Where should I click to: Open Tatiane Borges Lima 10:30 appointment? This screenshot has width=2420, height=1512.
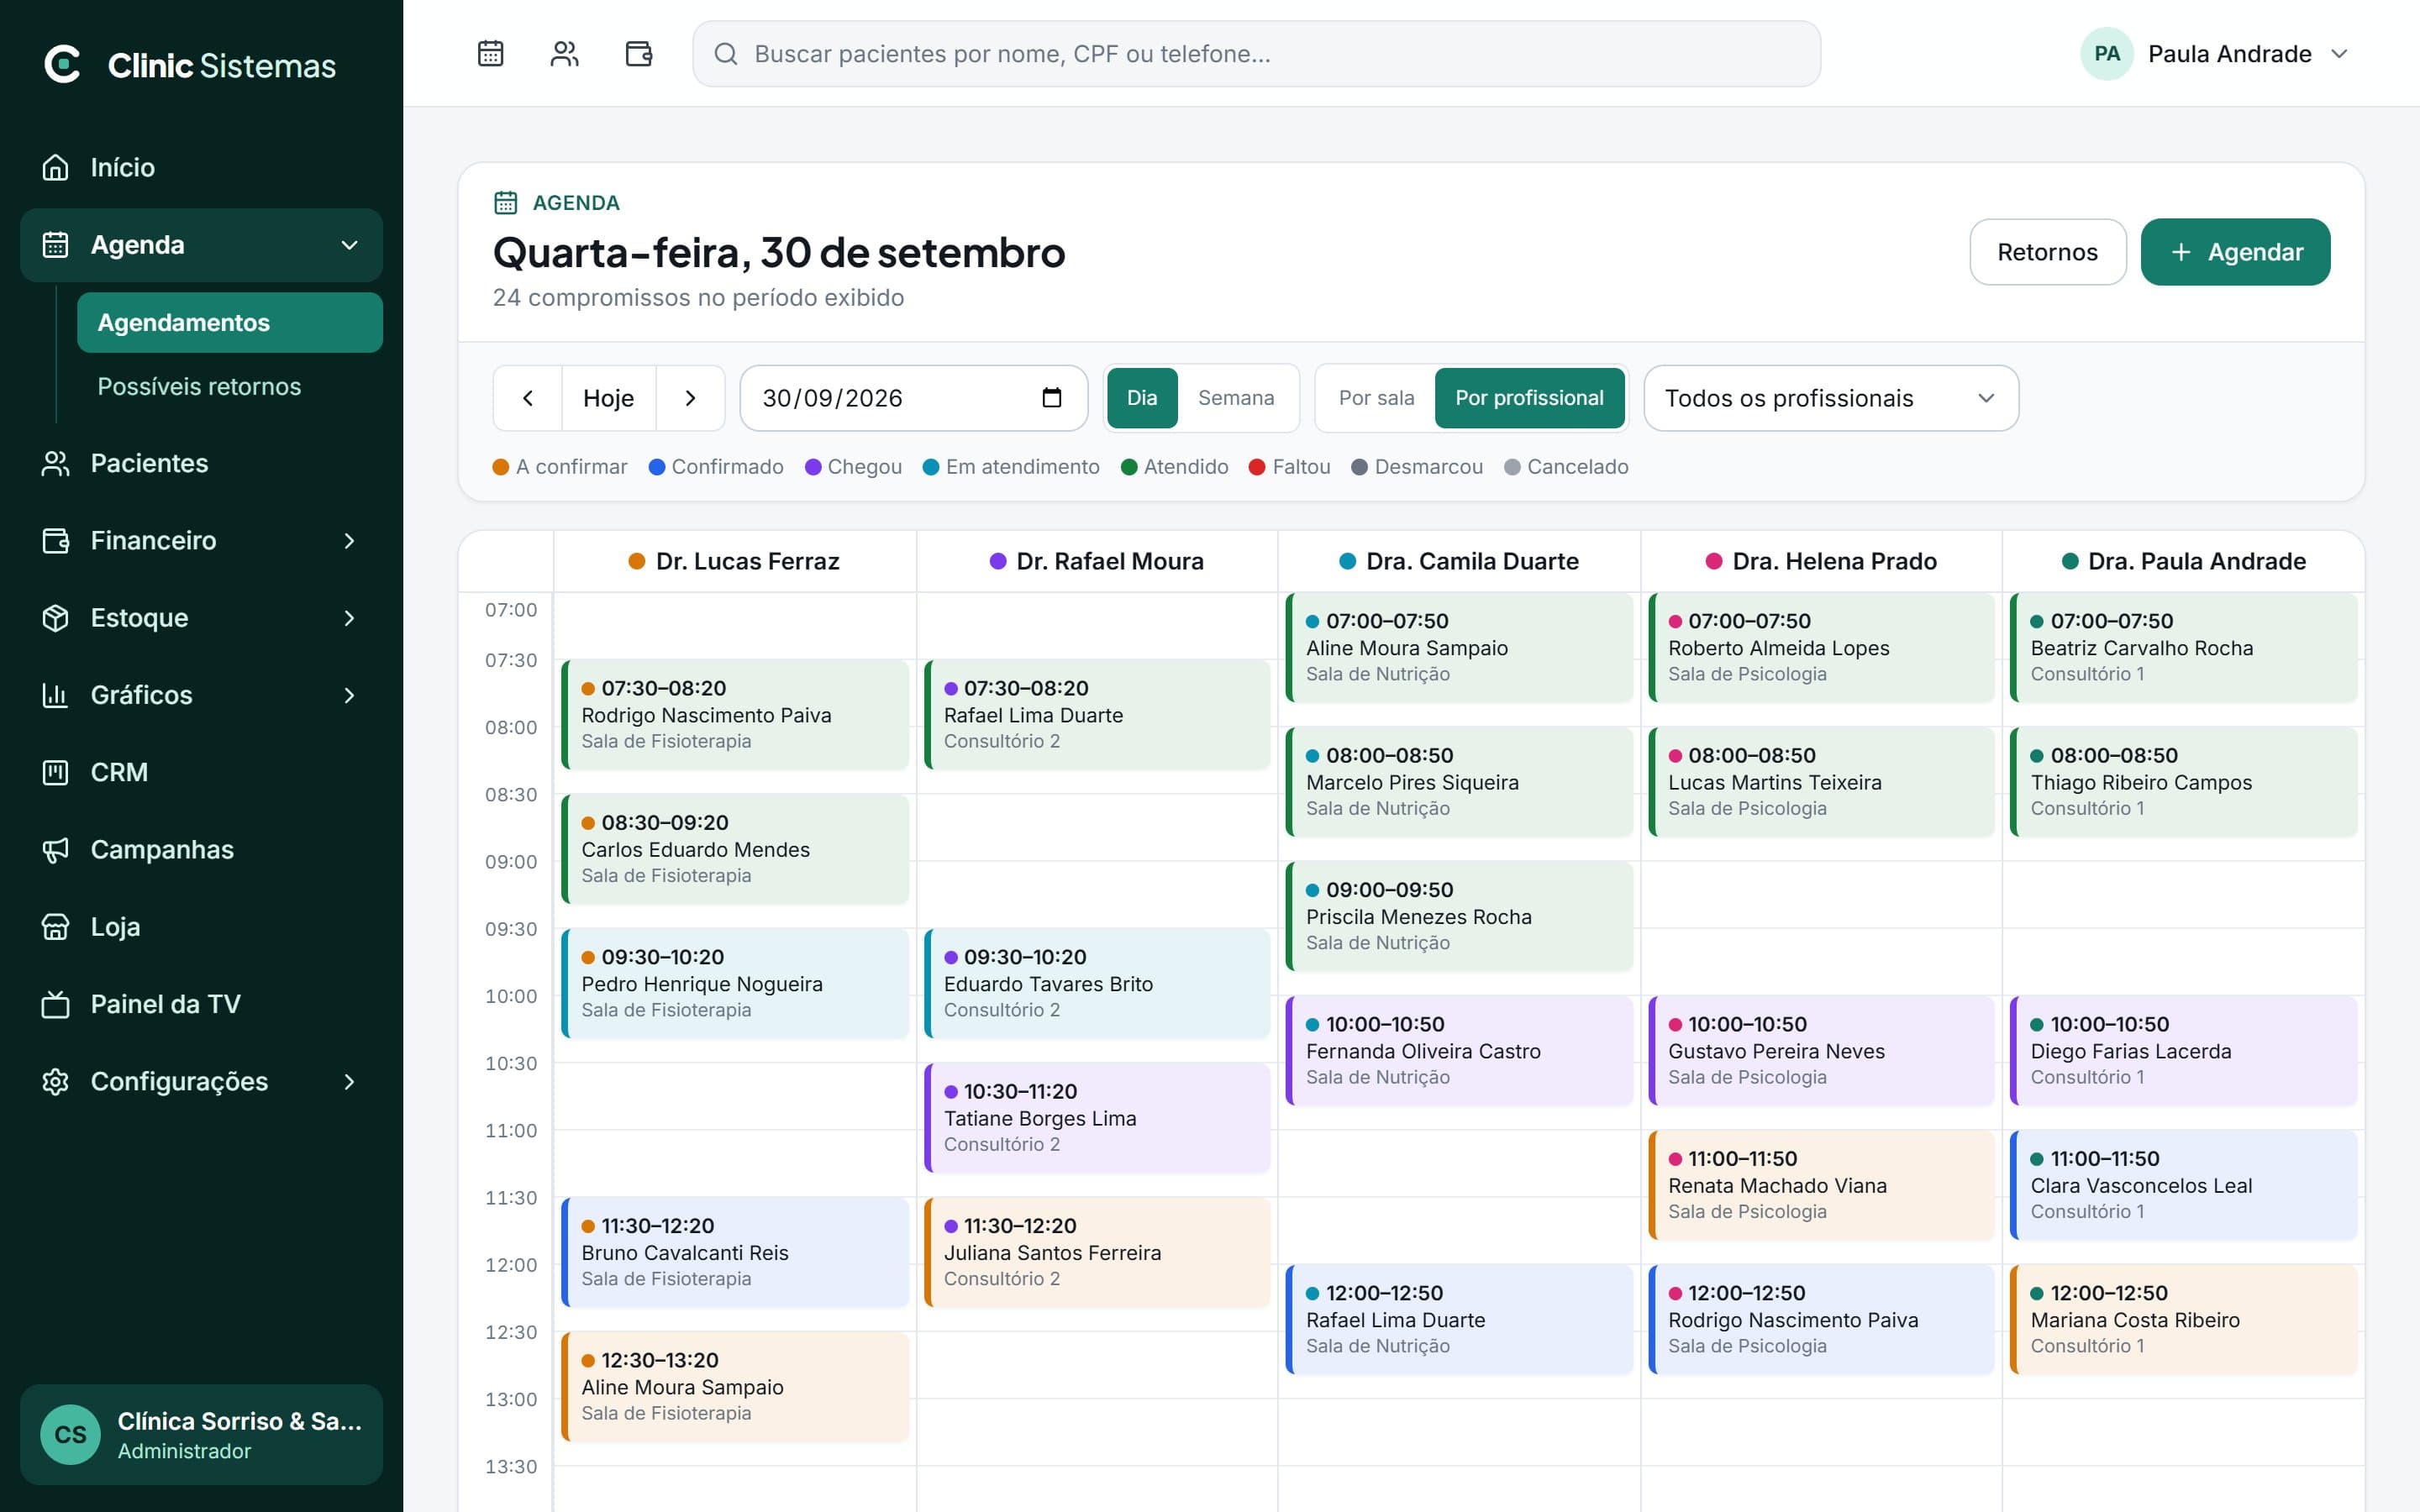[1097, 1117]
